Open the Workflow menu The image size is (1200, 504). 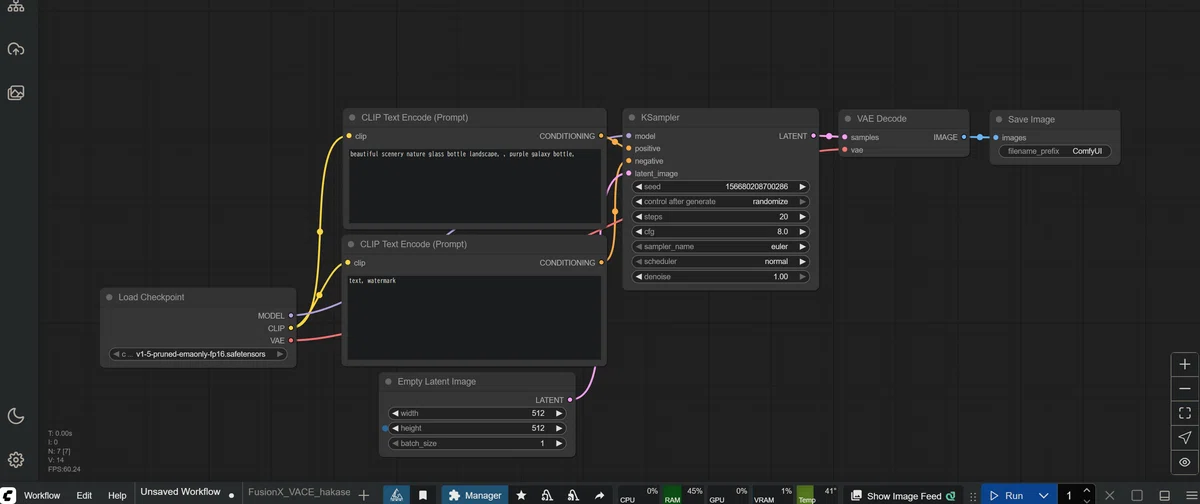point(42,495)
